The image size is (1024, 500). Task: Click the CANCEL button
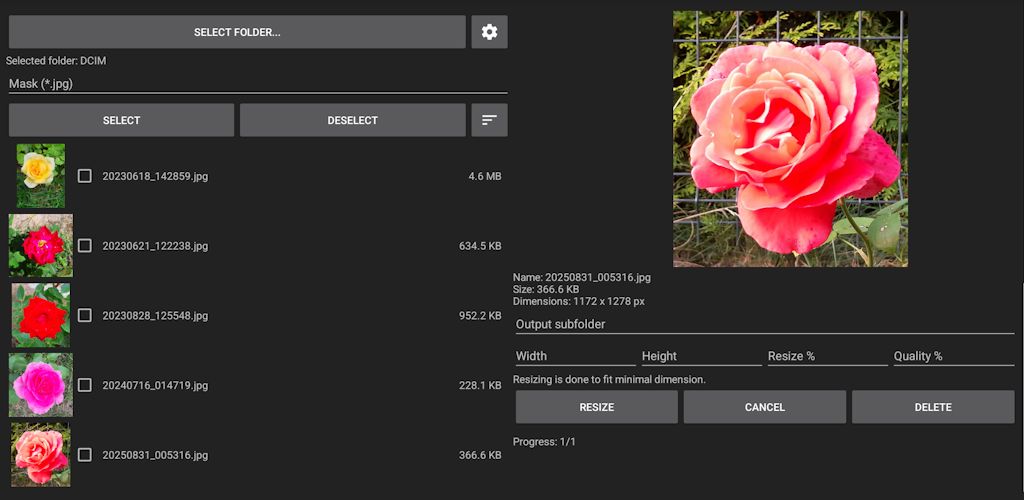765,407
